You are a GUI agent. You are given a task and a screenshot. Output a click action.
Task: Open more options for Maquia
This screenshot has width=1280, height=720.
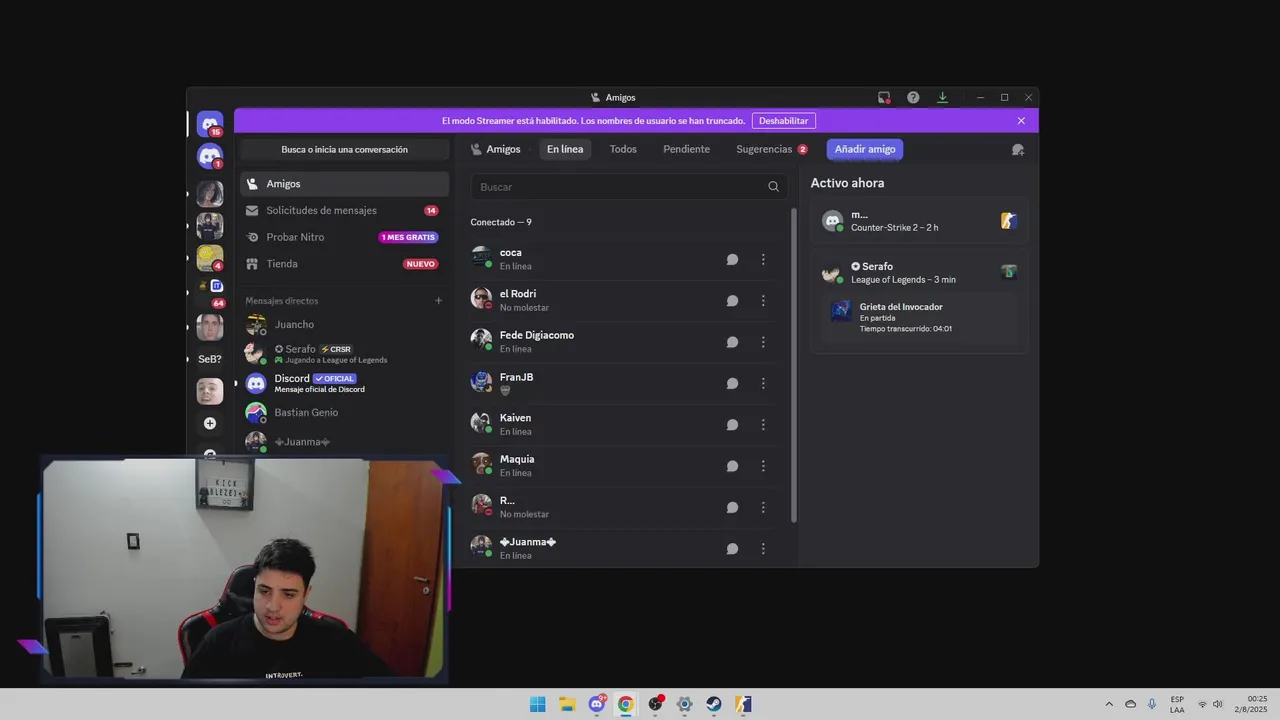point(763,466)
